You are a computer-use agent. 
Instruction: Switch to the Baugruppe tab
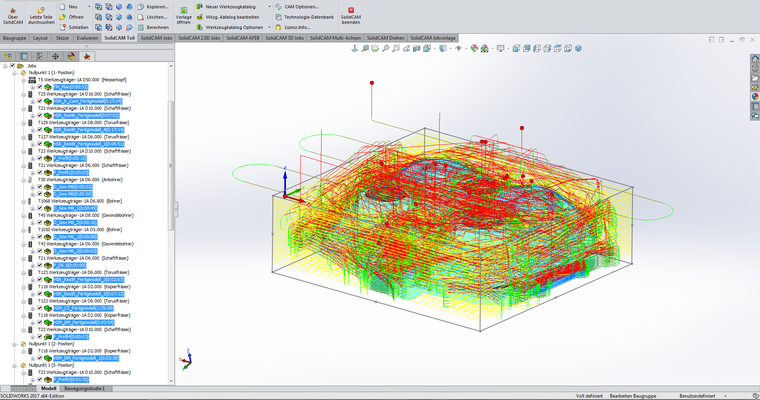click(15, 38)
